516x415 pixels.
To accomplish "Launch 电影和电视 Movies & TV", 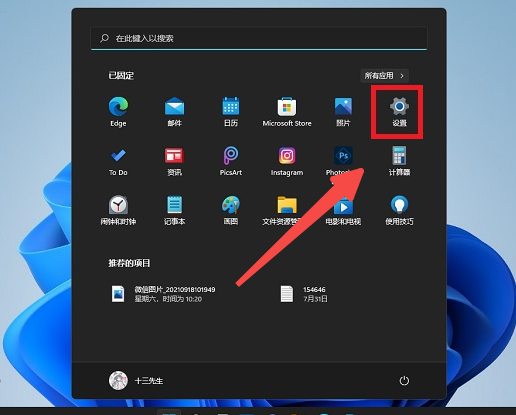I will 343,210.
